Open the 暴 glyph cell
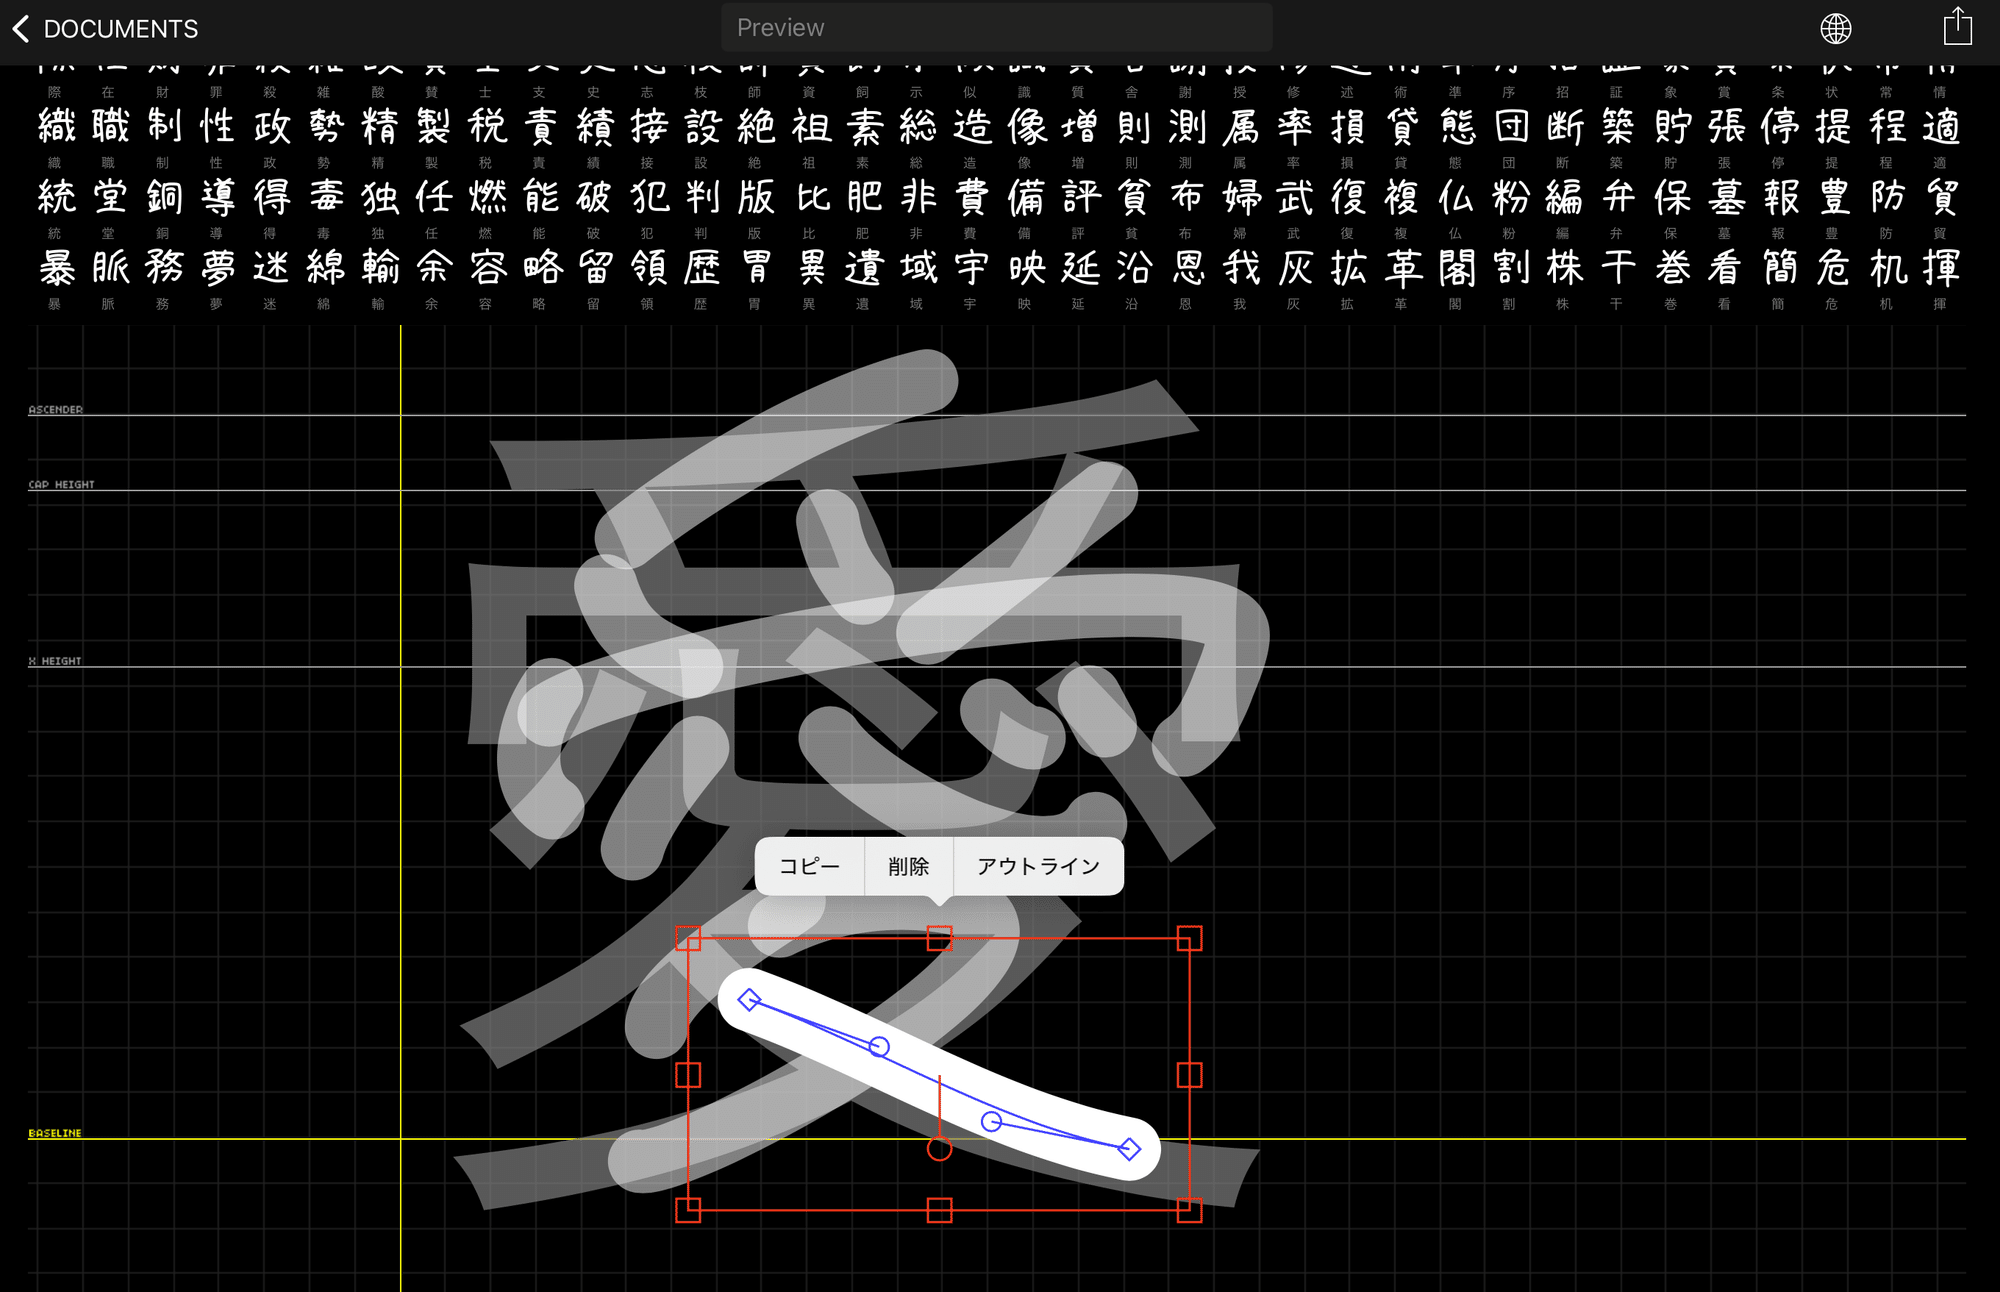 coord(55,267)
